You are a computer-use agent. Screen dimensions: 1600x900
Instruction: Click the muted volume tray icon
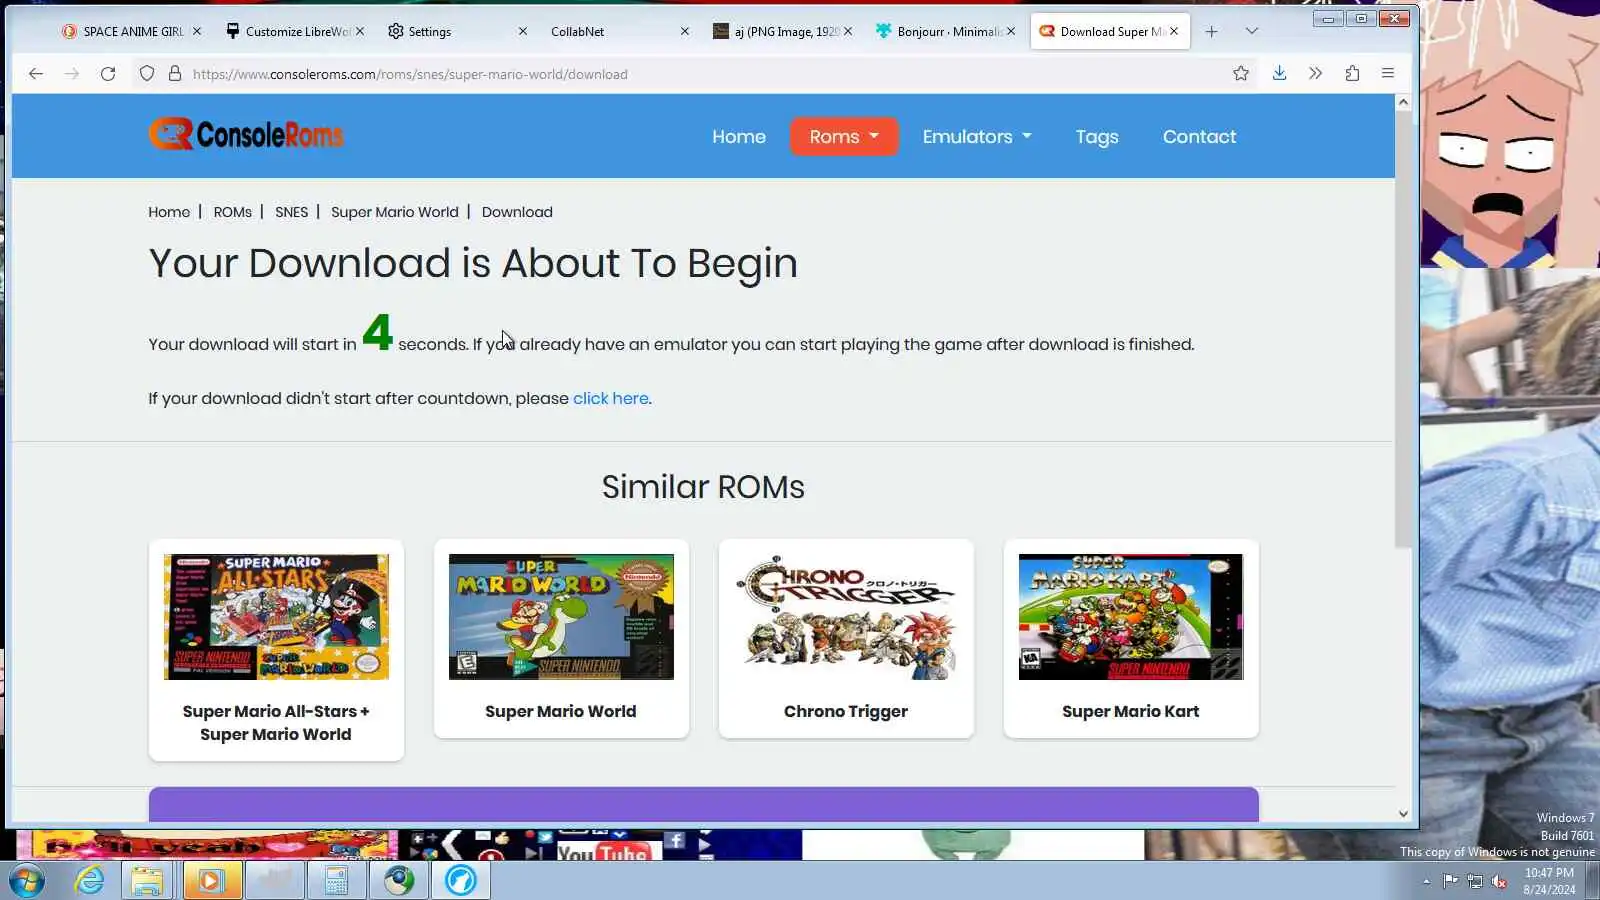[1499, 881]
